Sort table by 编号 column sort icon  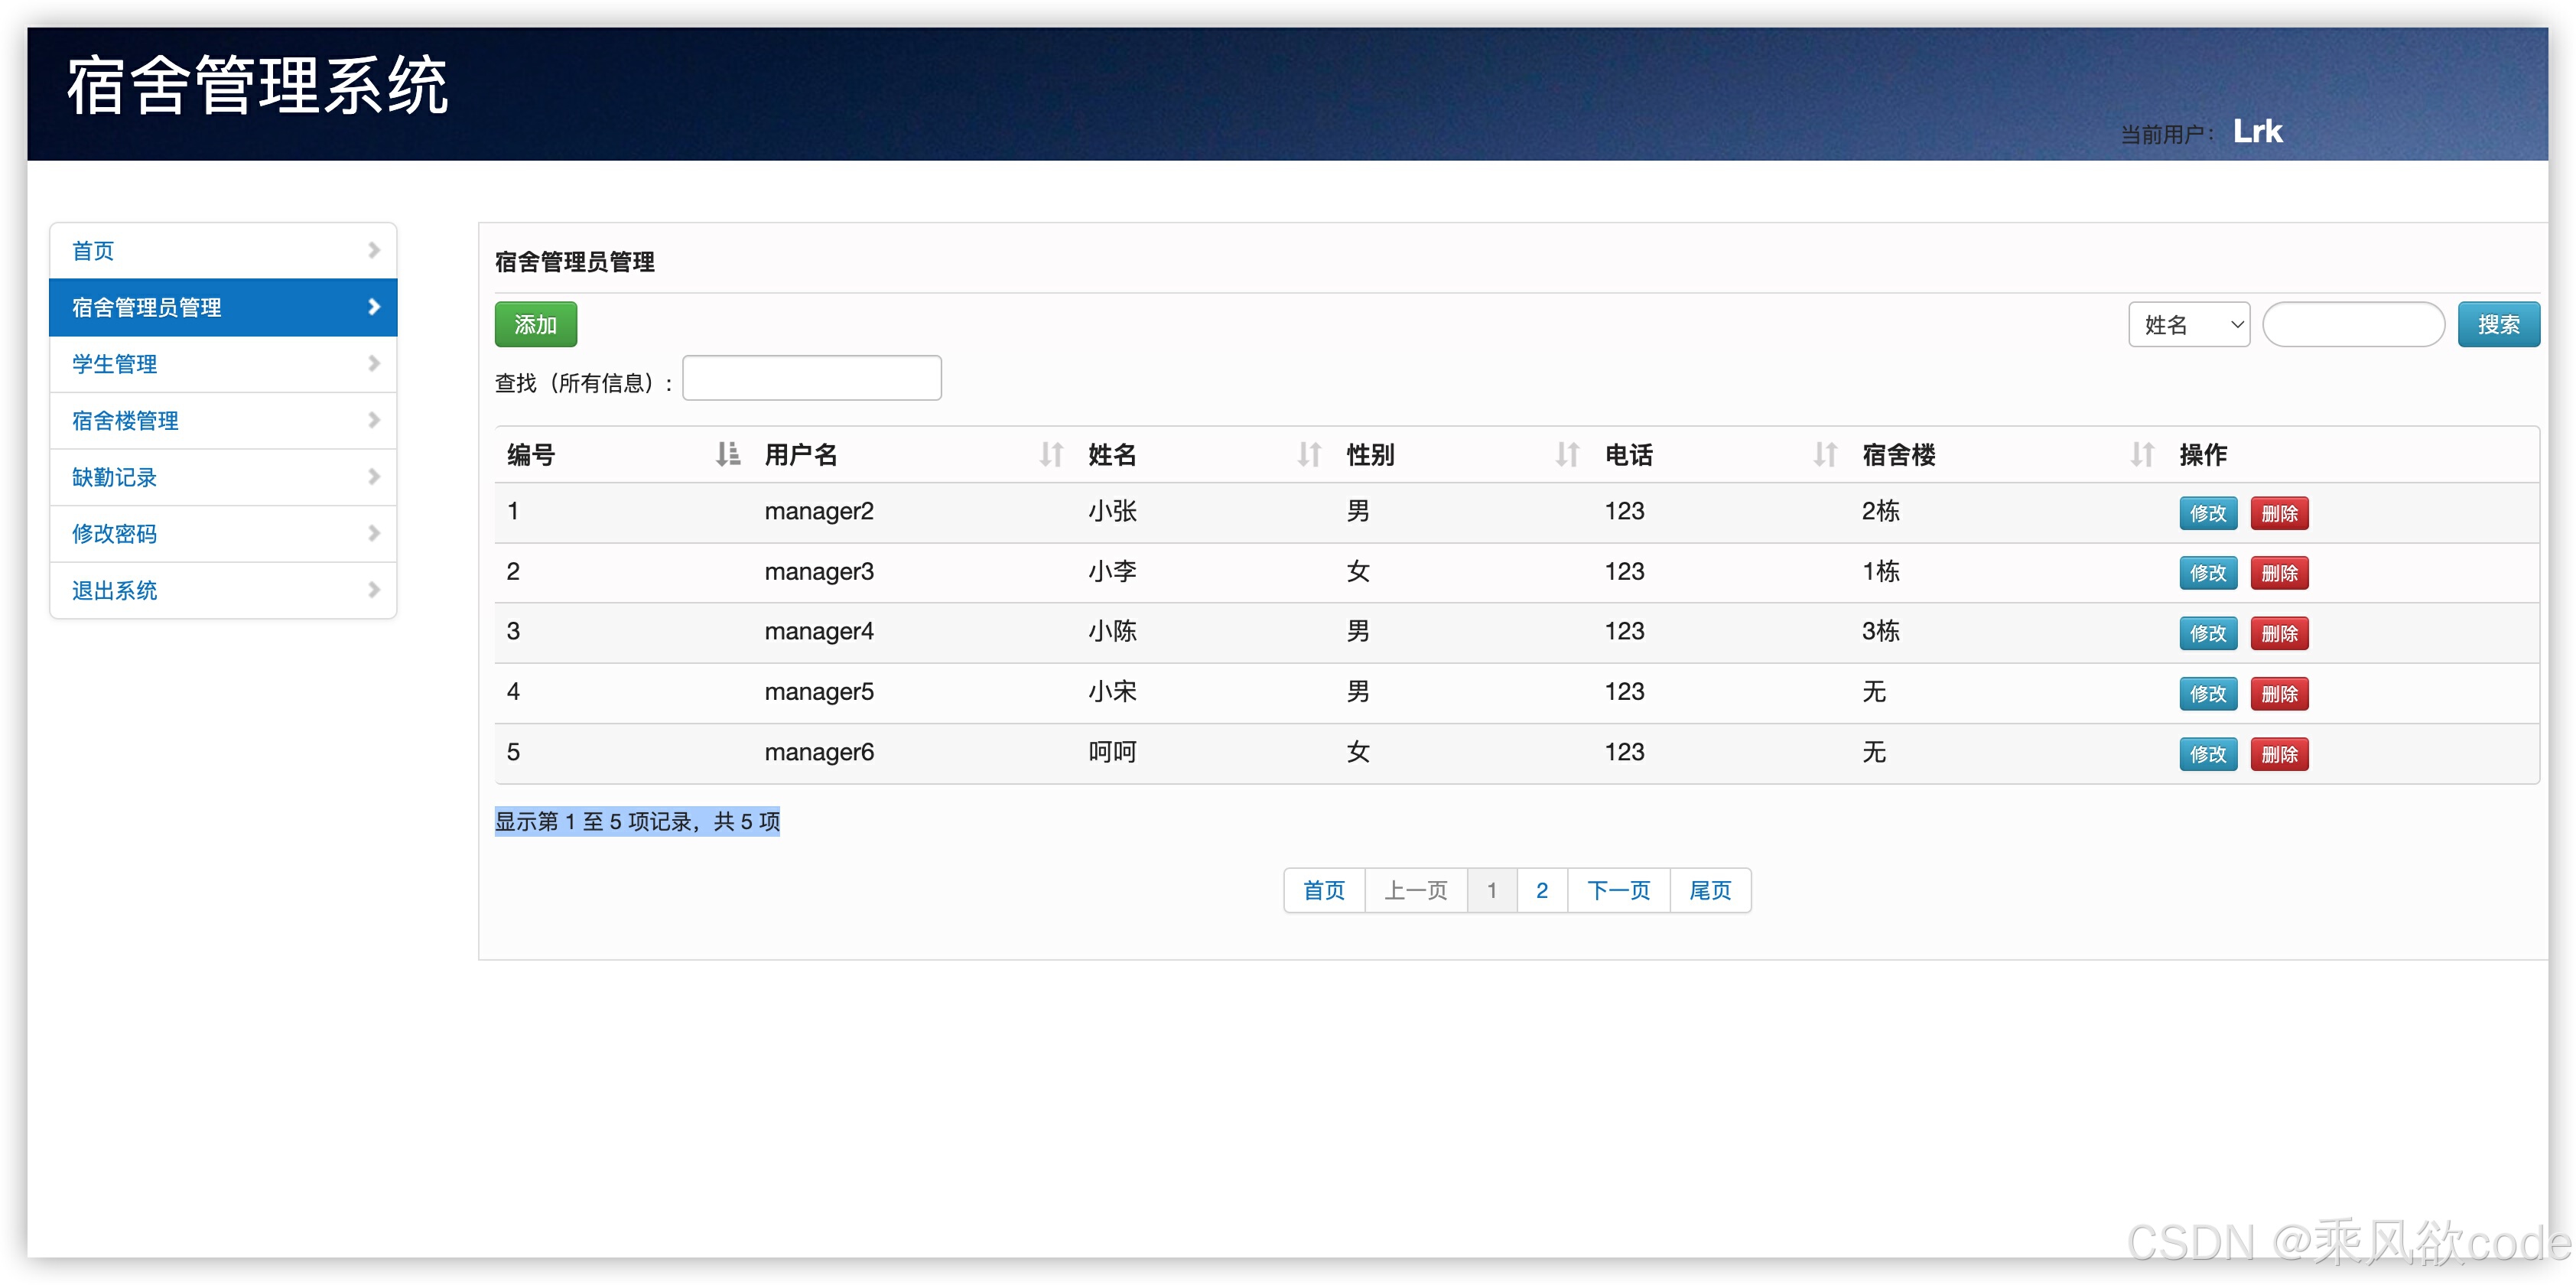(x=727, y=455)
